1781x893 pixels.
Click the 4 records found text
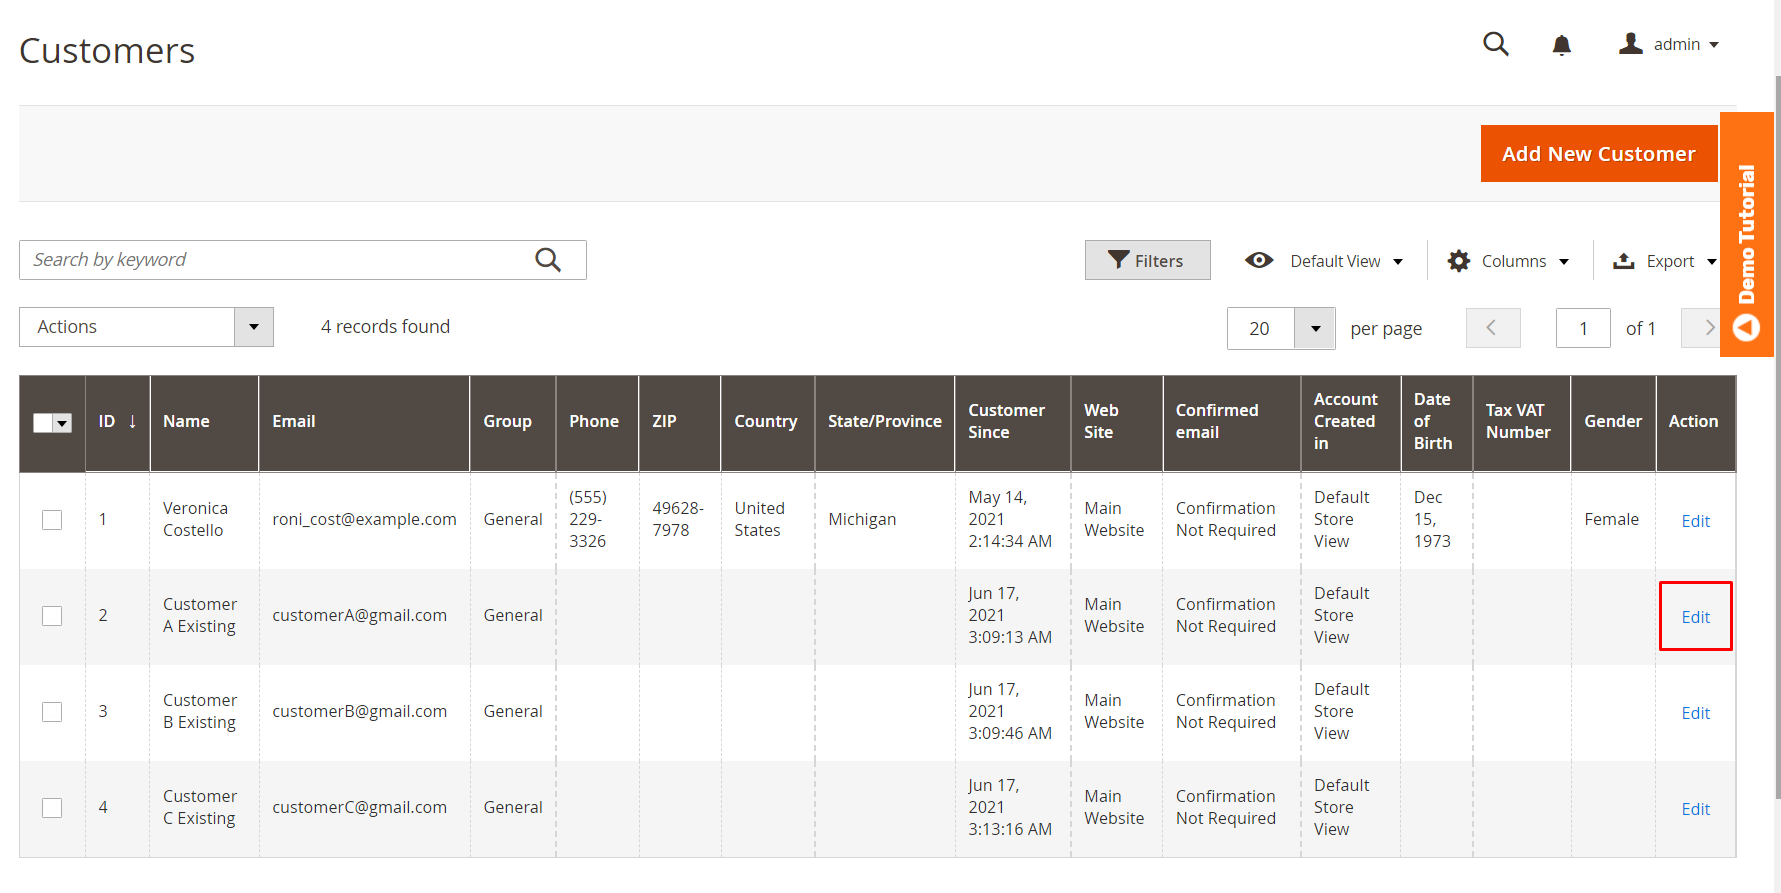385,327
